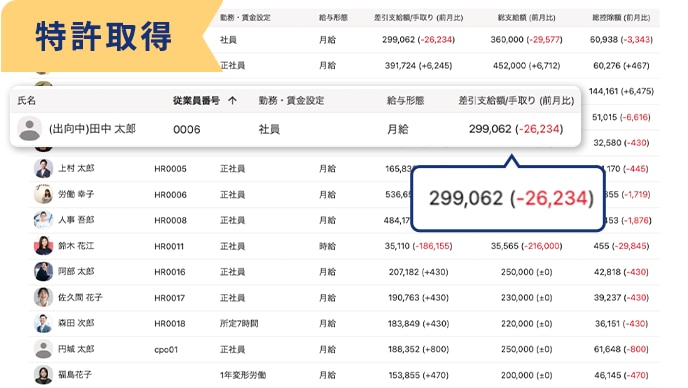Click employee number HR0008
Viewport: 688px width, 388px height.
170,220
